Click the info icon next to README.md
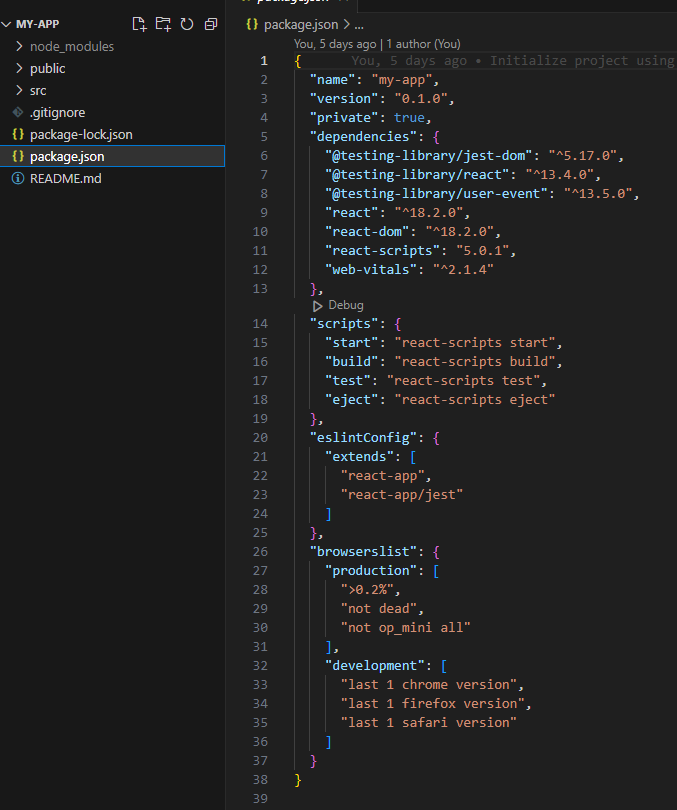The width and height of the screenshot is (677, 810). point(18,178)
